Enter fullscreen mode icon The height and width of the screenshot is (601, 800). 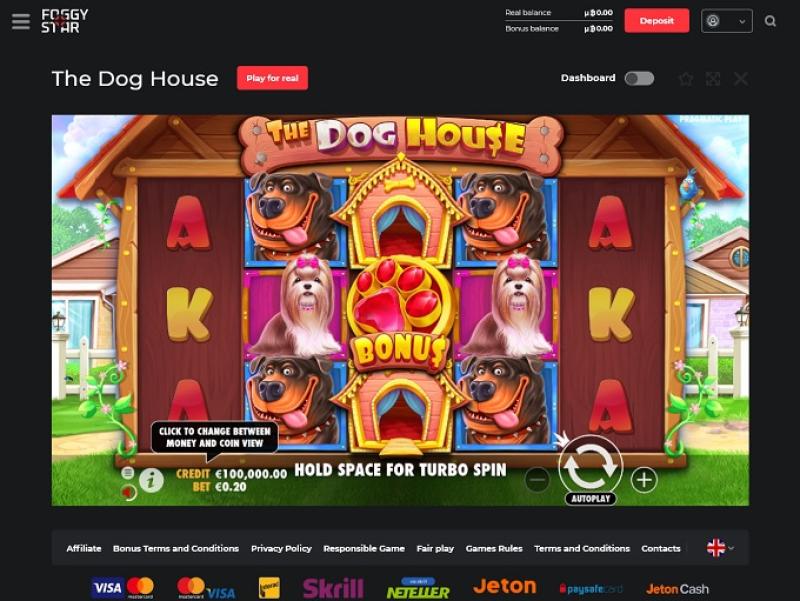coord(713,79)
